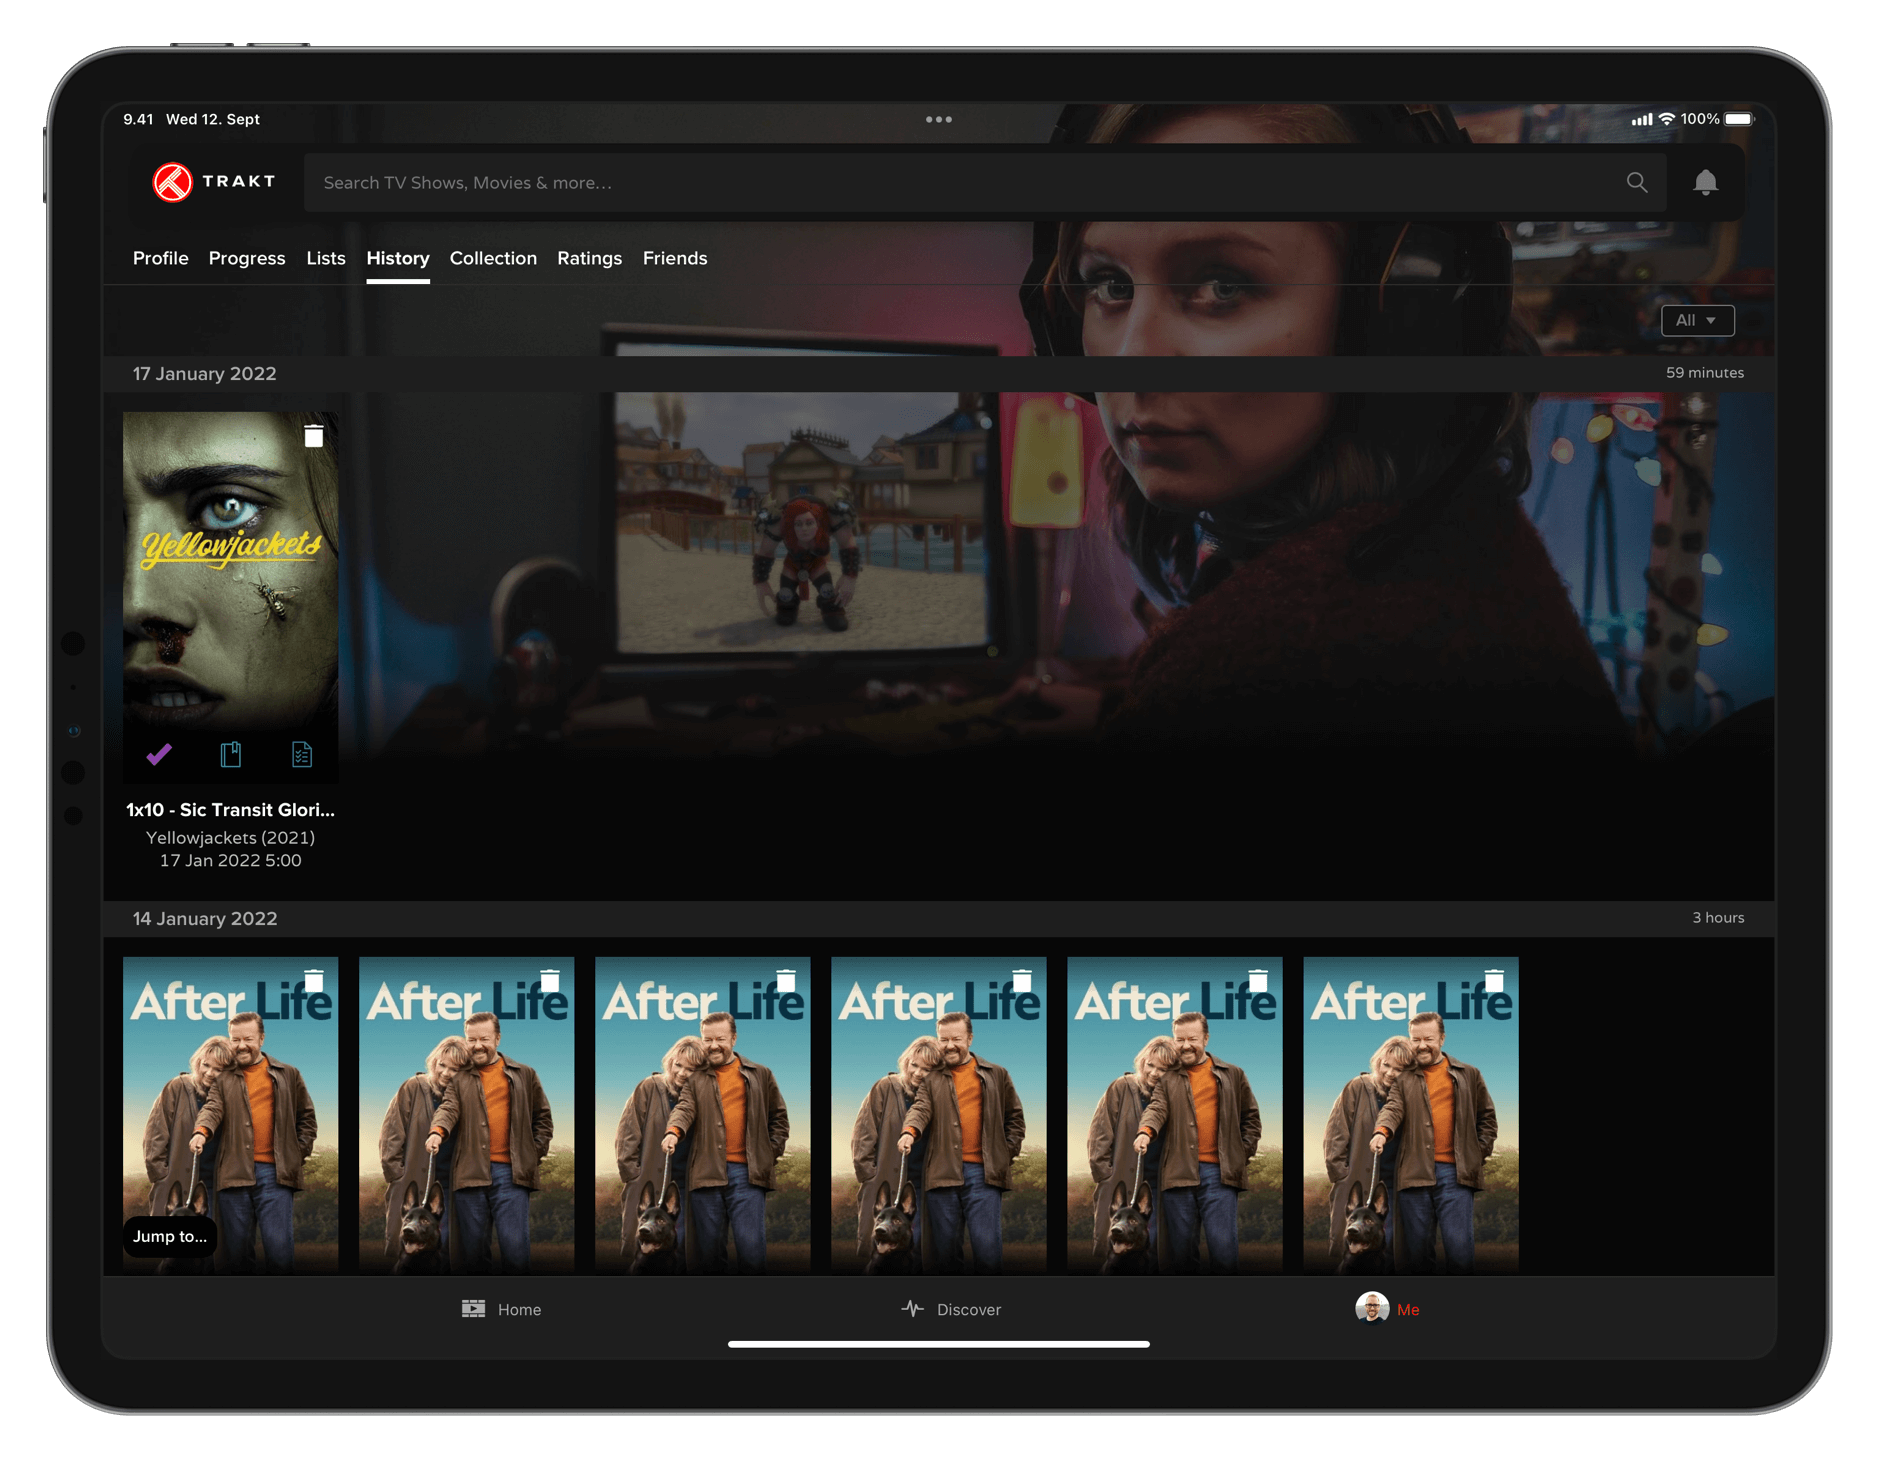Go to Home in bottom bar
The width and height of the screenshot is (1878, 1461).
501,1309
